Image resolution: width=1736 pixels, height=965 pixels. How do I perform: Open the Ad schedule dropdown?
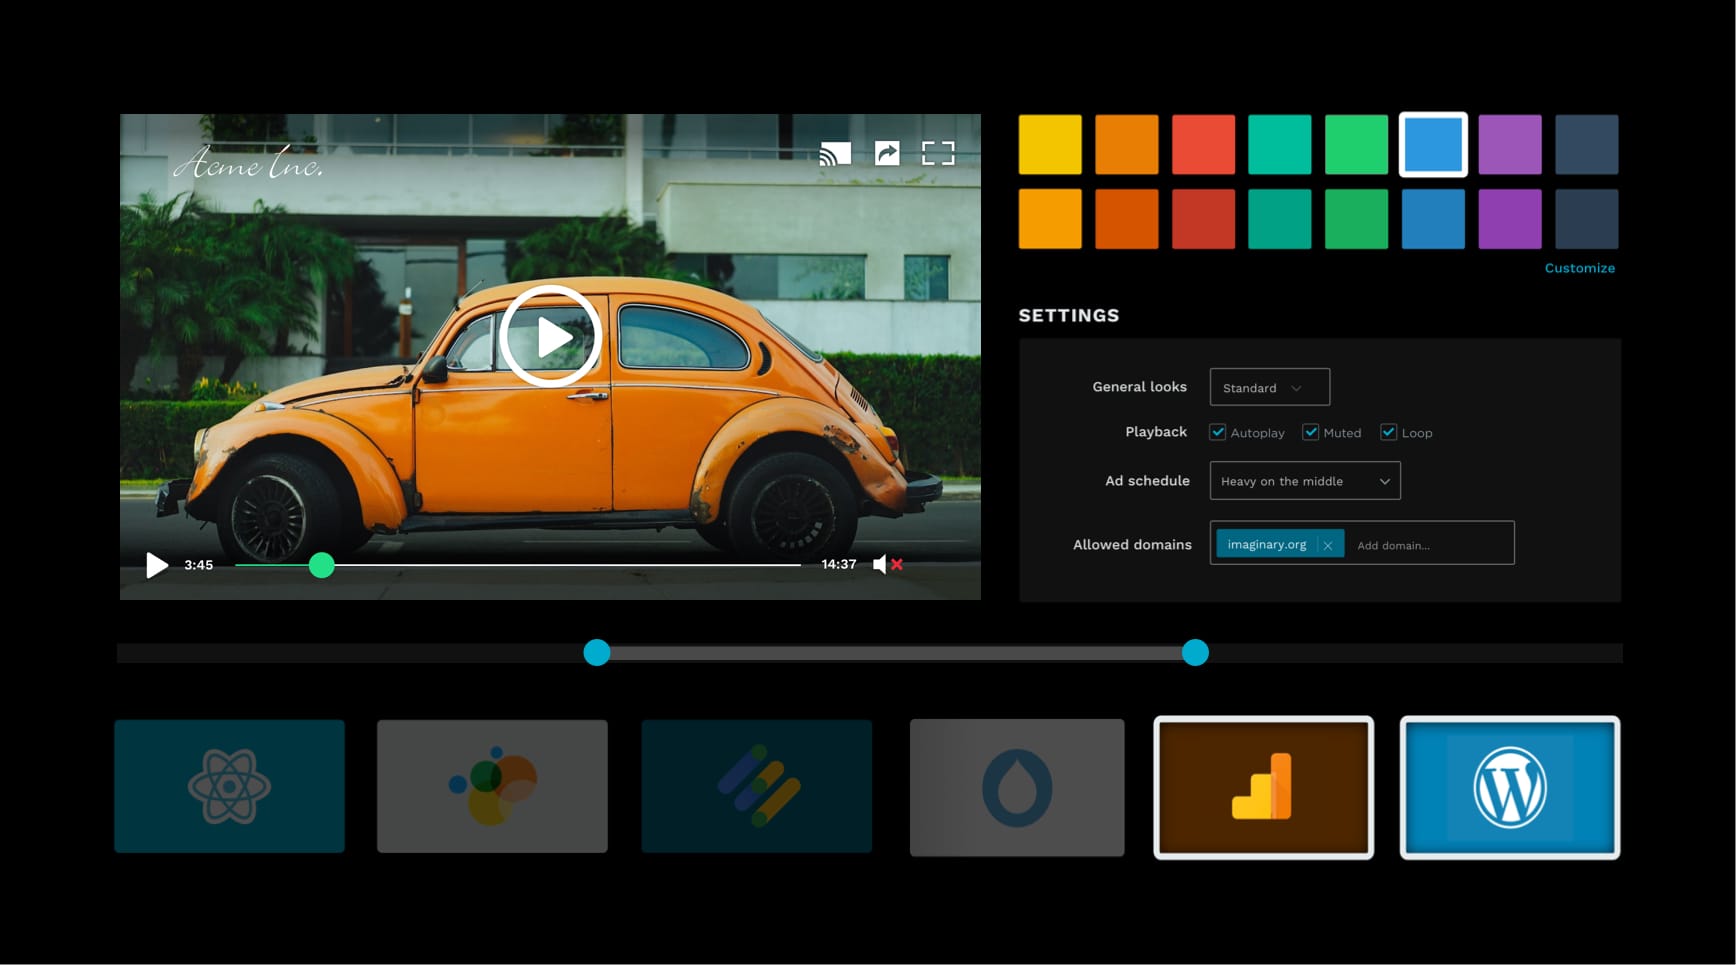pyautogui.click(x=1305, y=481)
